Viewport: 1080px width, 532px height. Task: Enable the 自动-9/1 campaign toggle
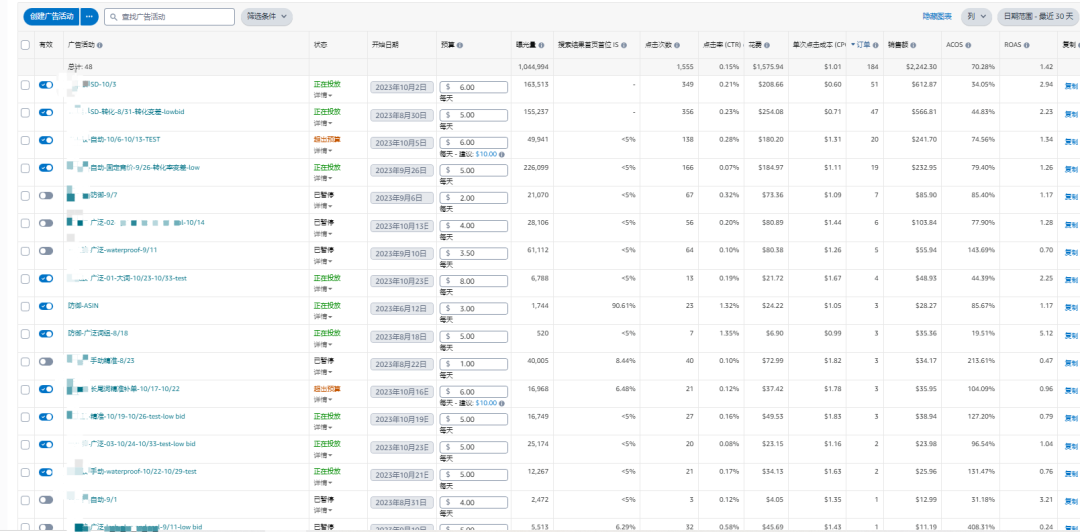(x=46, y=499)
